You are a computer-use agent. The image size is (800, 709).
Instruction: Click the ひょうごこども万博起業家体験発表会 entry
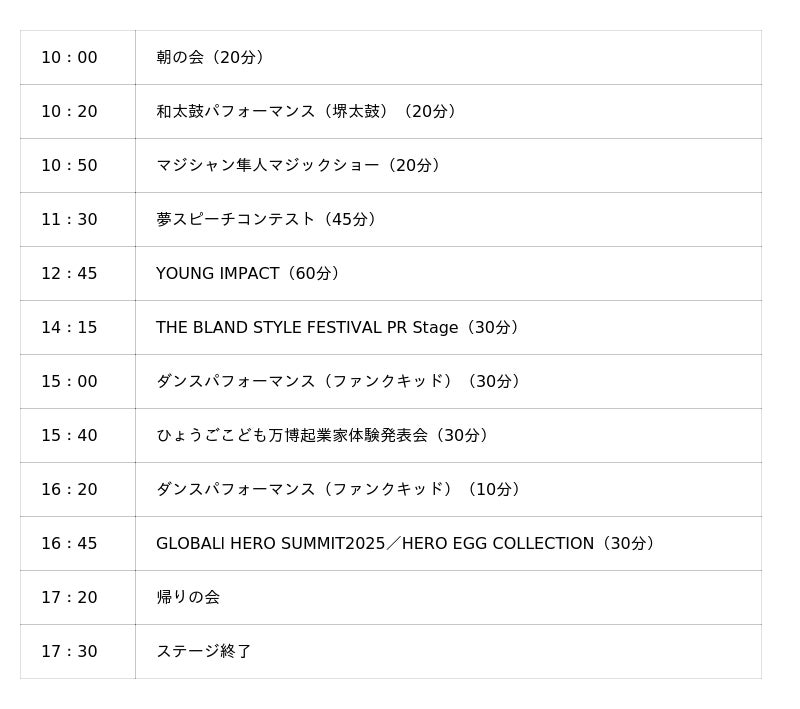click(x=324, y=436)
